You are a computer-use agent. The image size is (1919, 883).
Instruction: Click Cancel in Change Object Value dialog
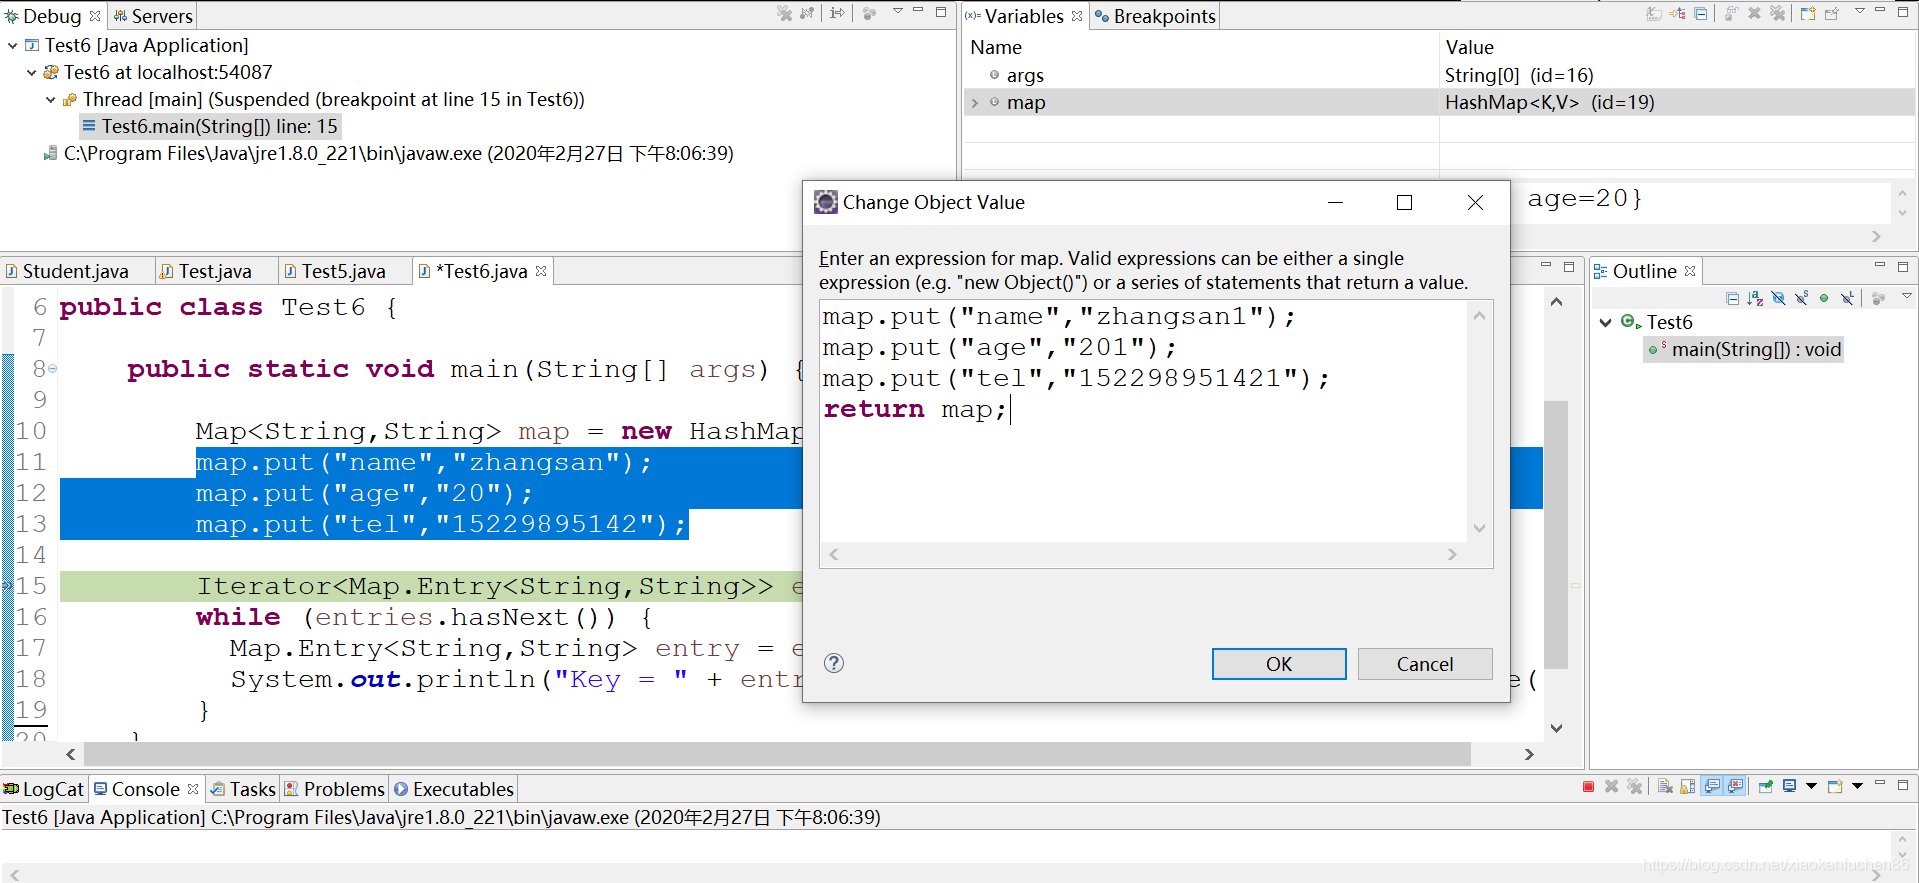coord(1425,664)
